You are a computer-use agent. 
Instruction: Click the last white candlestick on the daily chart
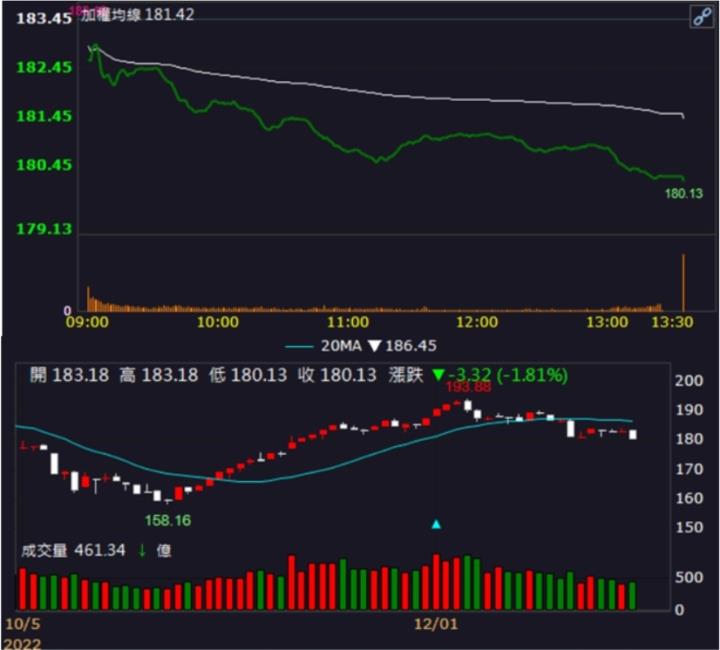(x=633, y=434)
